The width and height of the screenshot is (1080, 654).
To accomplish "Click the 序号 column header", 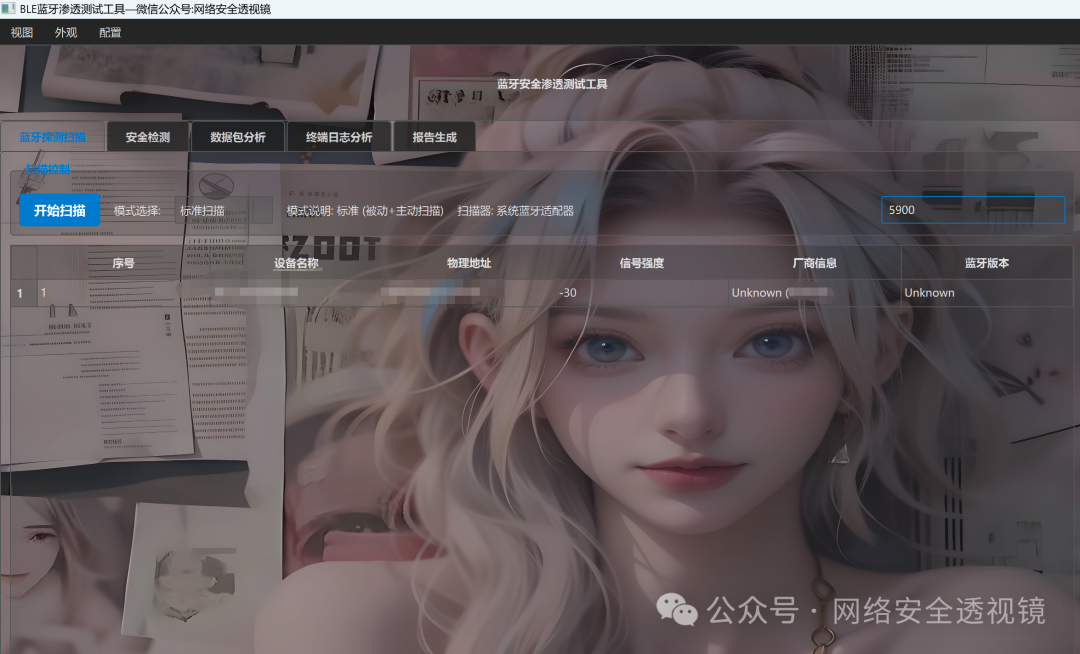I will coord(123,263).
